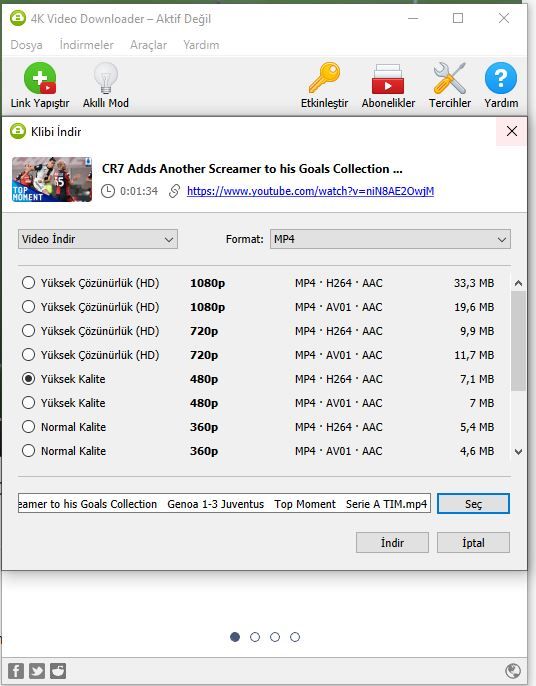Click the Reddit icon in the footer
This screenshot has width=536, height=686.
[x=58, y=671]
